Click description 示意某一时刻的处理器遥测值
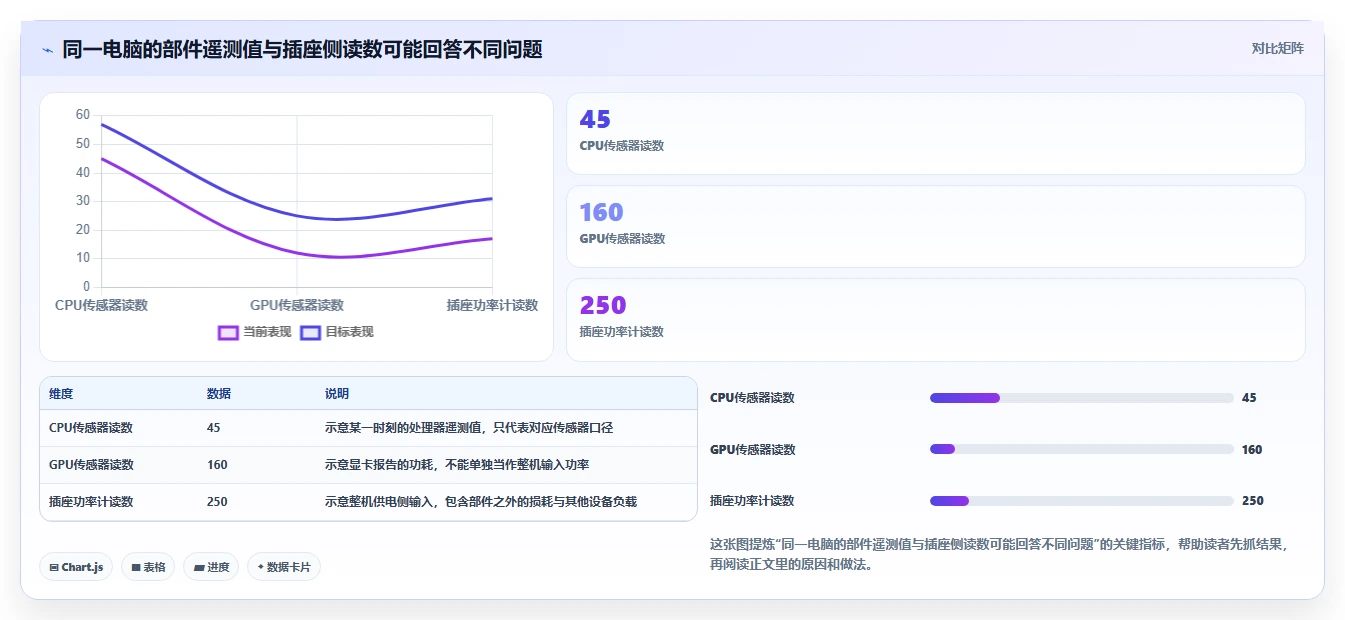Viewport: 1345px width, 620px height. [469, 428]
